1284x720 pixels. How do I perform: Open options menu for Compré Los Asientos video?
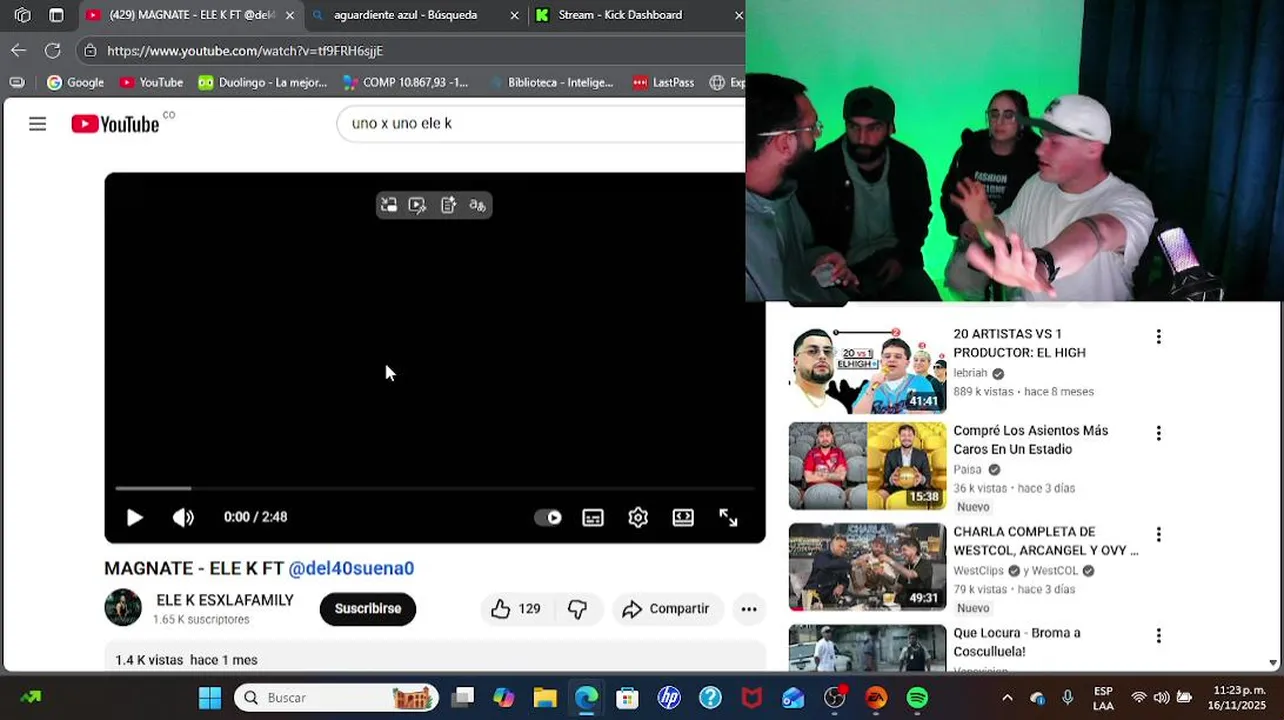pos(1159,434)
